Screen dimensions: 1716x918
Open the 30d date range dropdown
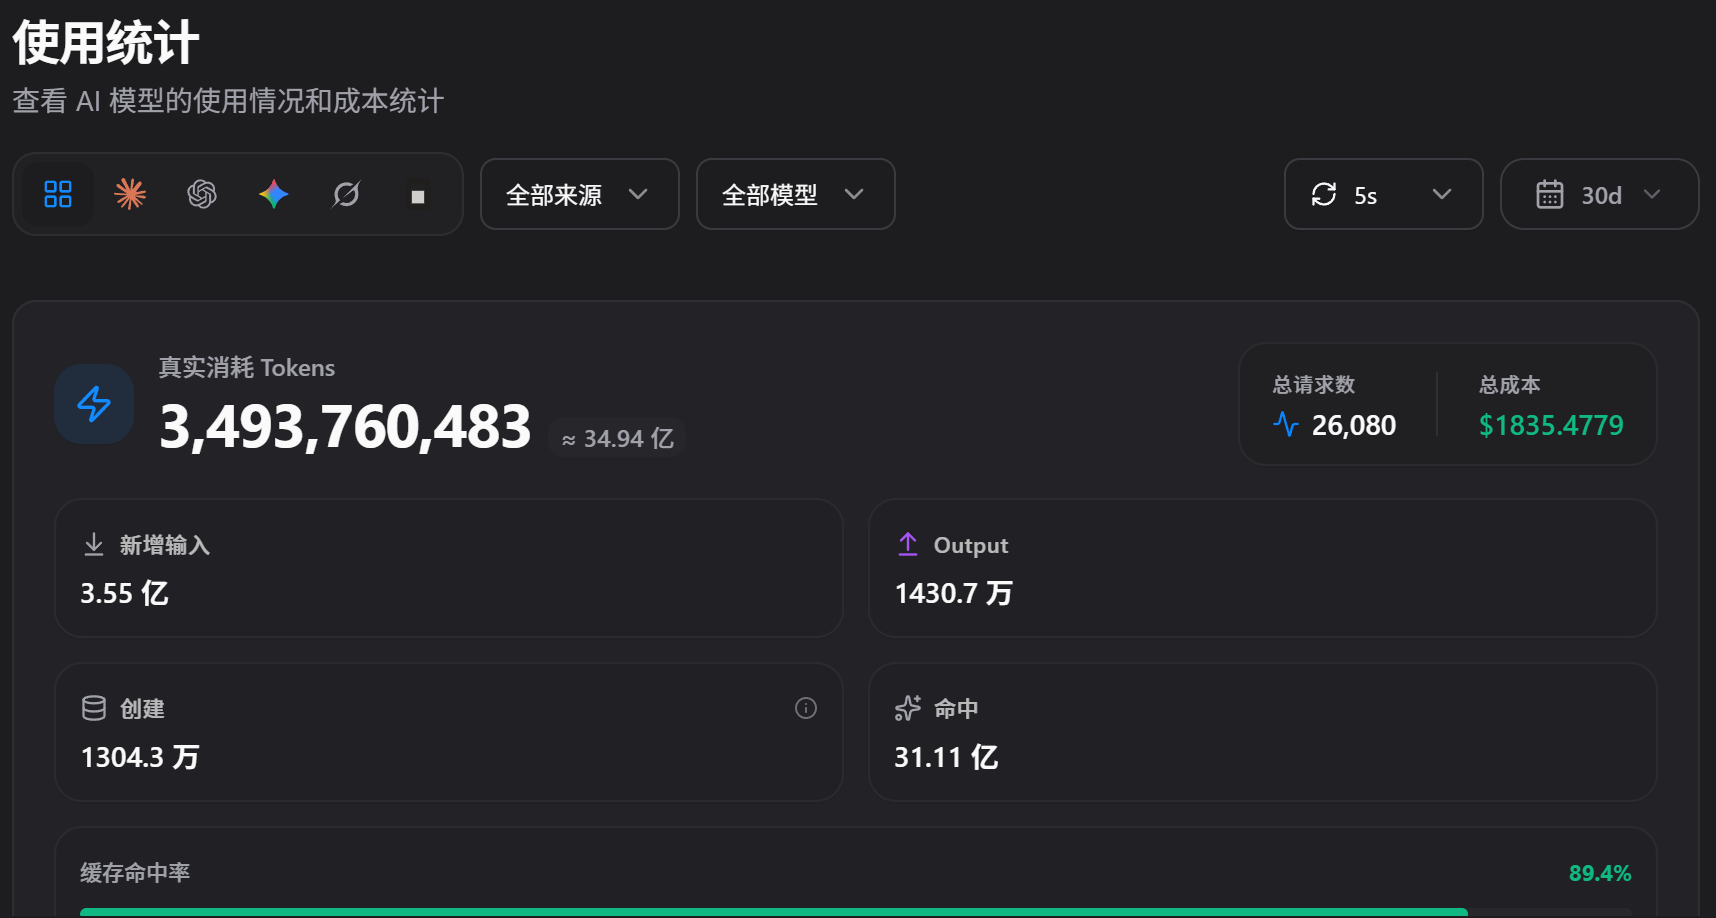tap(1600, 194)
